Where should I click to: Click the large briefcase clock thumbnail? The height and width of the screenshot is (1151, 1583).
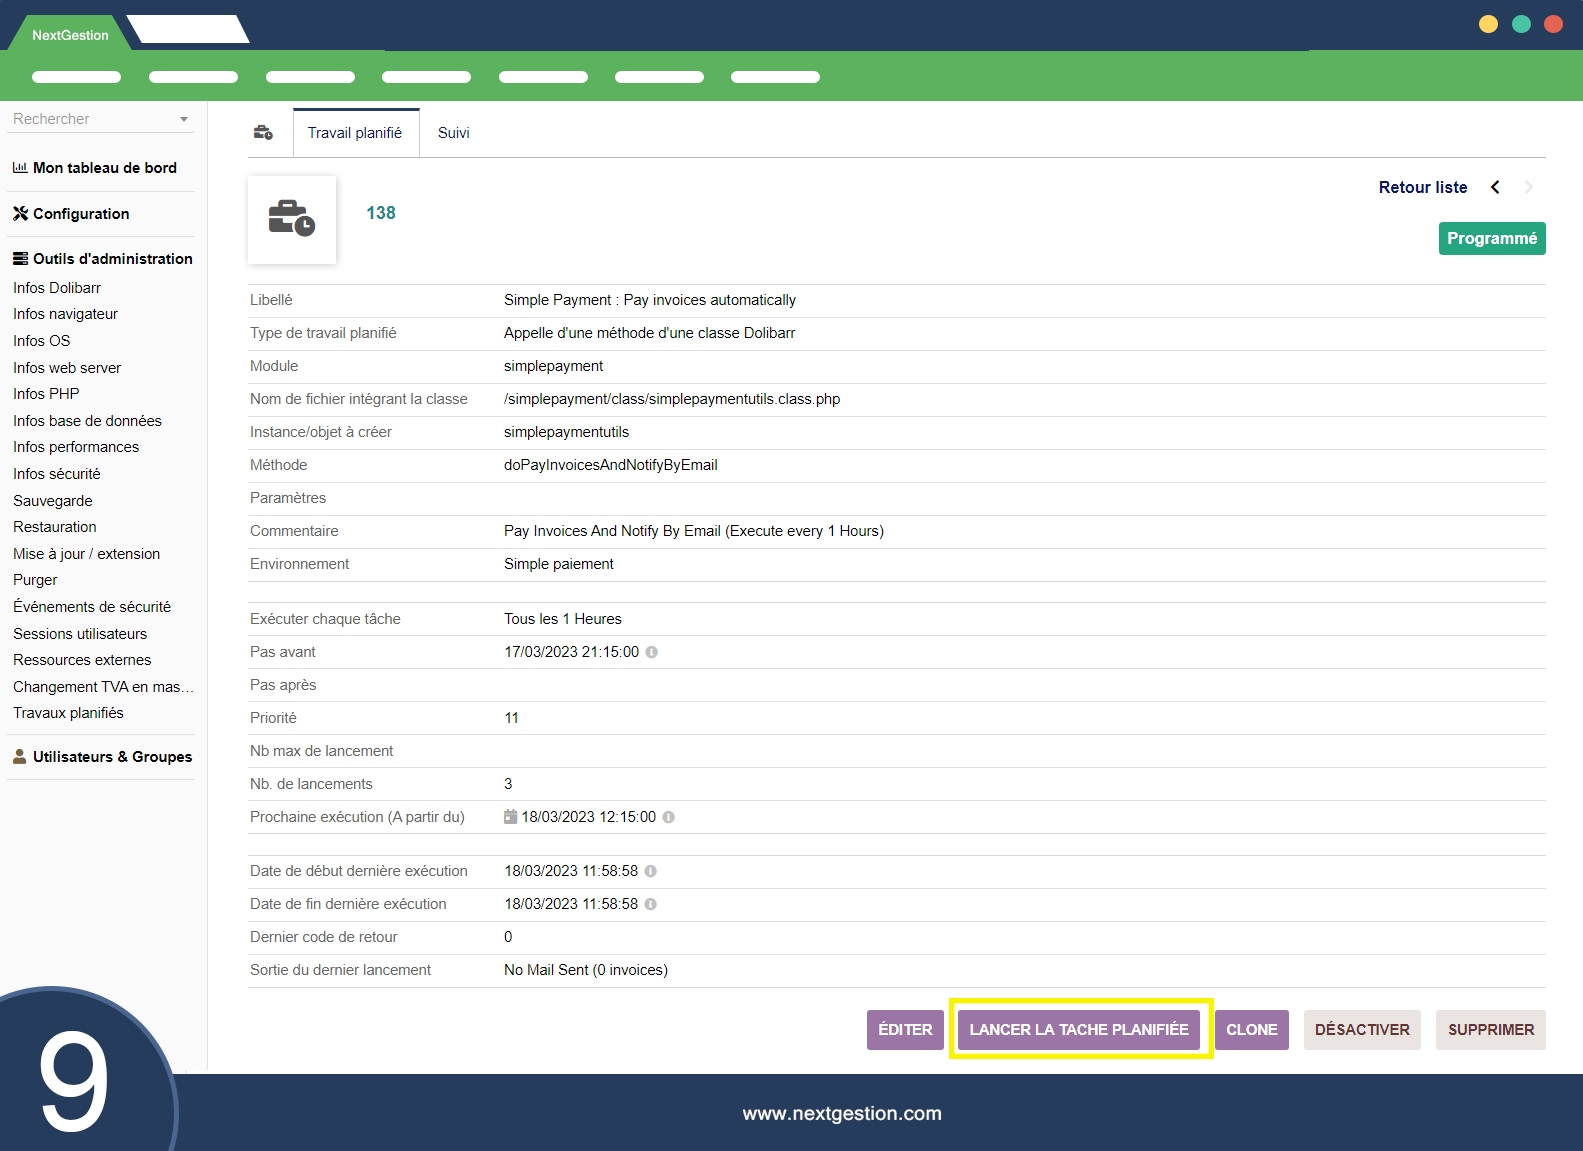(292, 219)
